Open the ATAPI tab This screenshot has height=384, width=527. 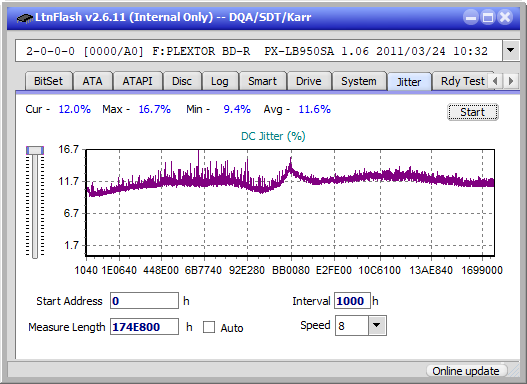click(x=137, y=81)
